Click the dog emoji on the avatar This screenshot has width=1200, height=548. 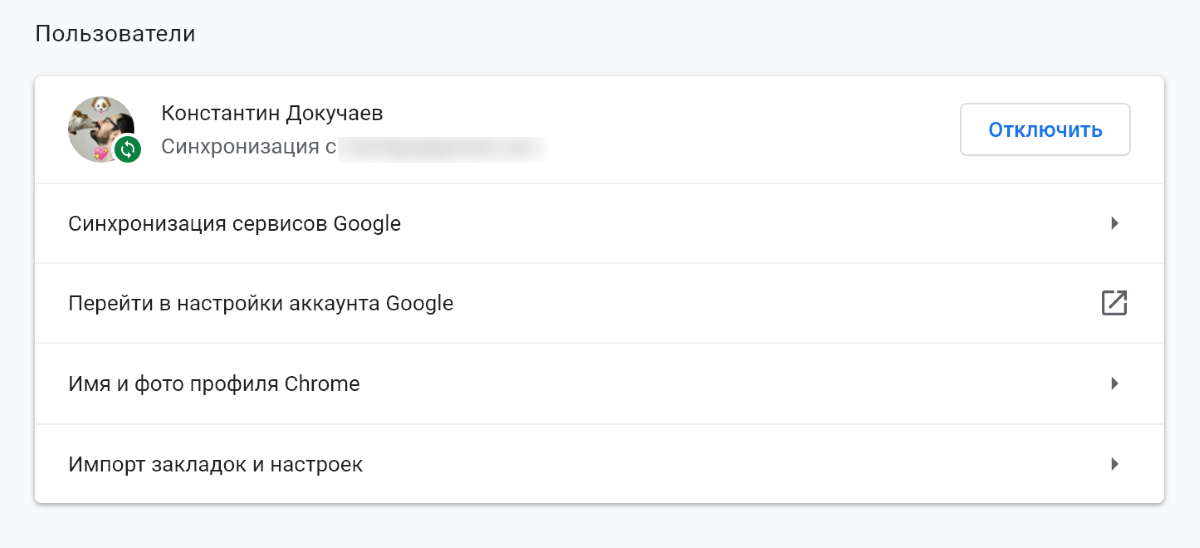(x=100, y=104)
